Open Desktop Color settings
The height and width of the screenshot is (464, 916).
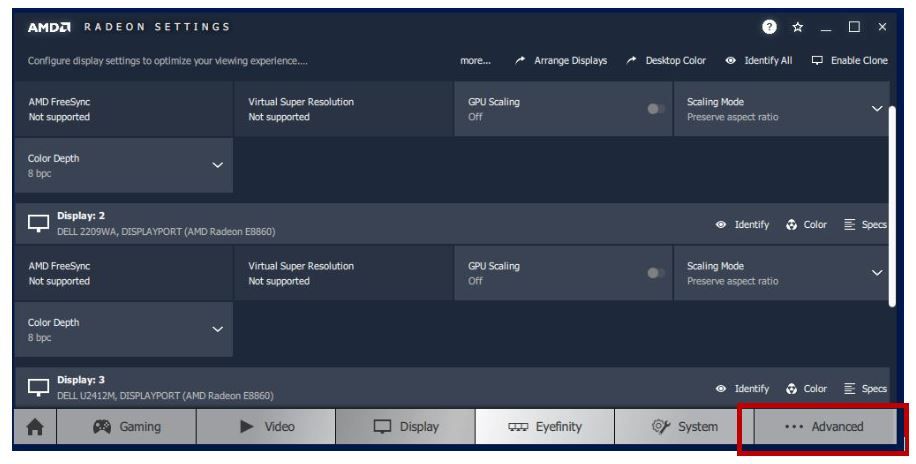click(666, 61)
